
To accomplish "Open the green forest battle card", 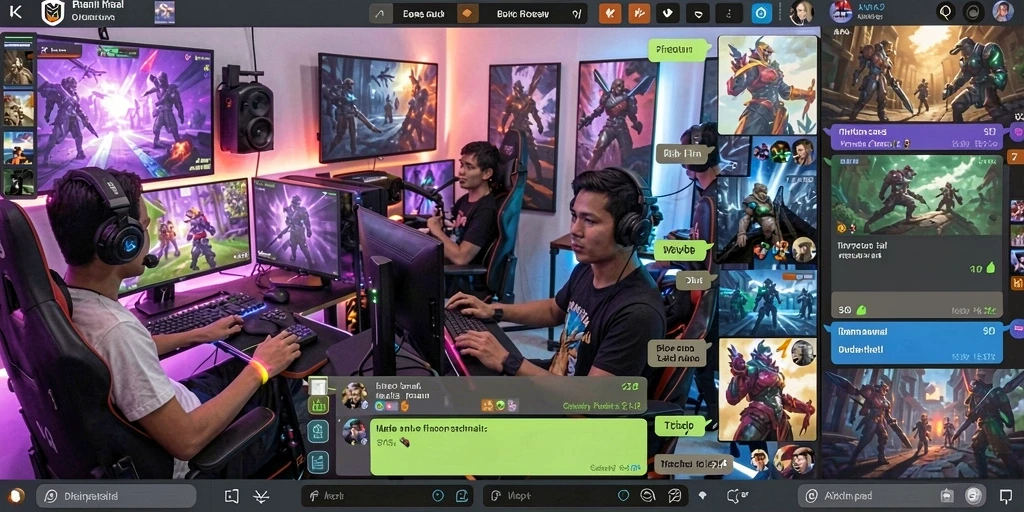I will tap(917, 194).
